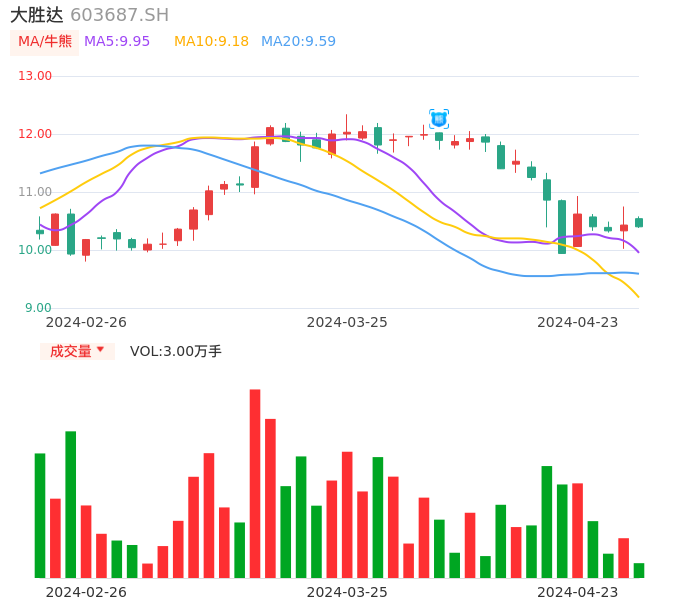The width and height of the screenshot is (686, 606).
Task: Click the 2024-03-25 date label under volume chart
Action: coord(347,592)
